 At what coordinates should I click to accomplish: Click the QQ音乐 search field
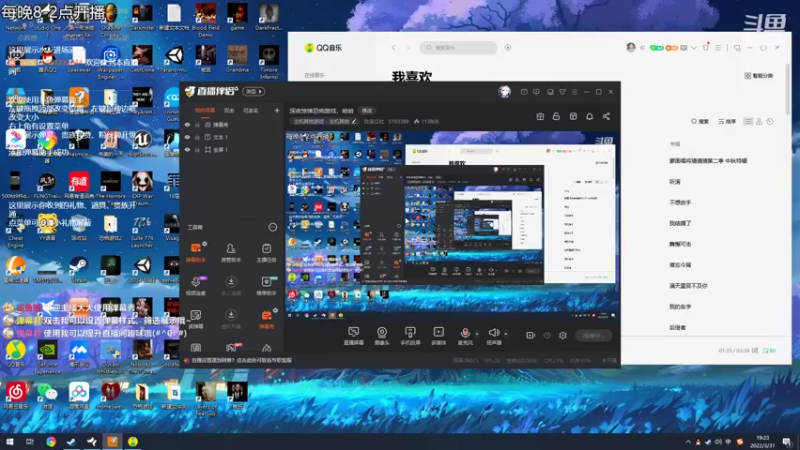pyautogui.click(x=458, y=47)
